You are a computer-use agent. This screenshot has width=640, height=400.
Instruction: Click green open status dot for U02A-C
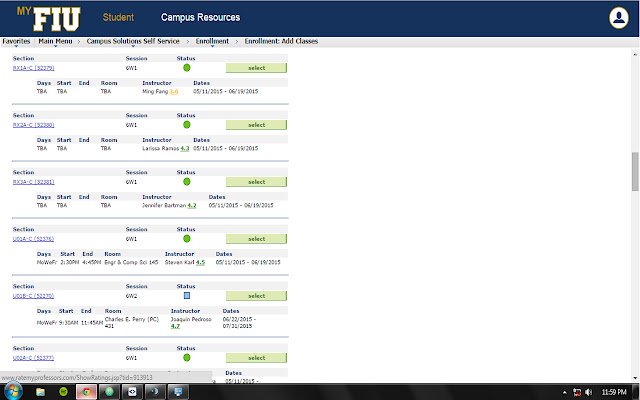pyautogui.click(x=187, y=358)
